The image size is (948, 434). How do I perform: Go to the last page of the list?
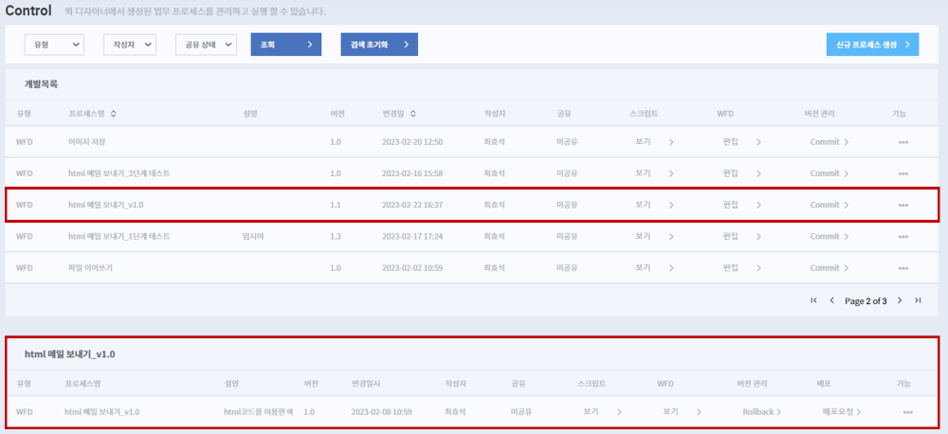pos(918,300)
